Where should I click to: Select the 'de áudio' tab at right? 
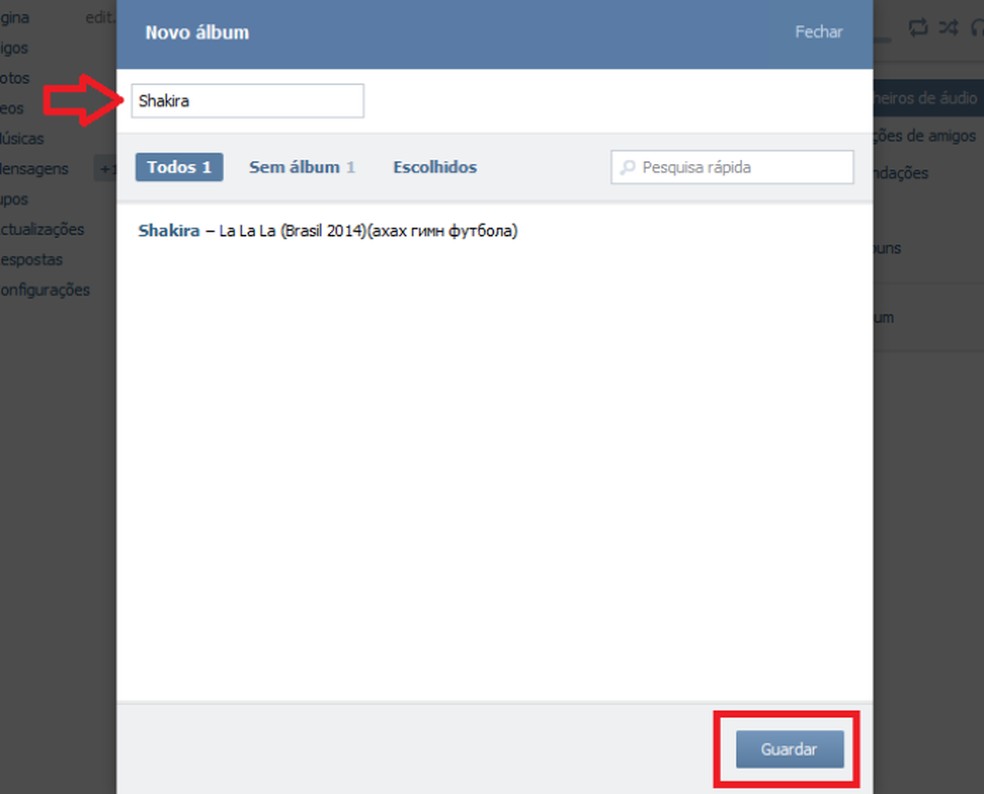(x=928, y=98)
